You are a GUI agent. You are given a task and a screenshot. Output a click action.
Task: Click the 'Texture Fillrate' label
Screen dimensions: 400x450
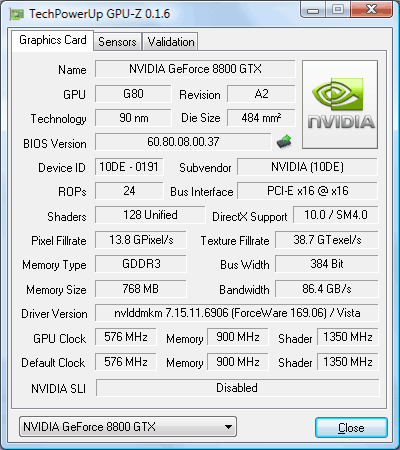(235, 241)
